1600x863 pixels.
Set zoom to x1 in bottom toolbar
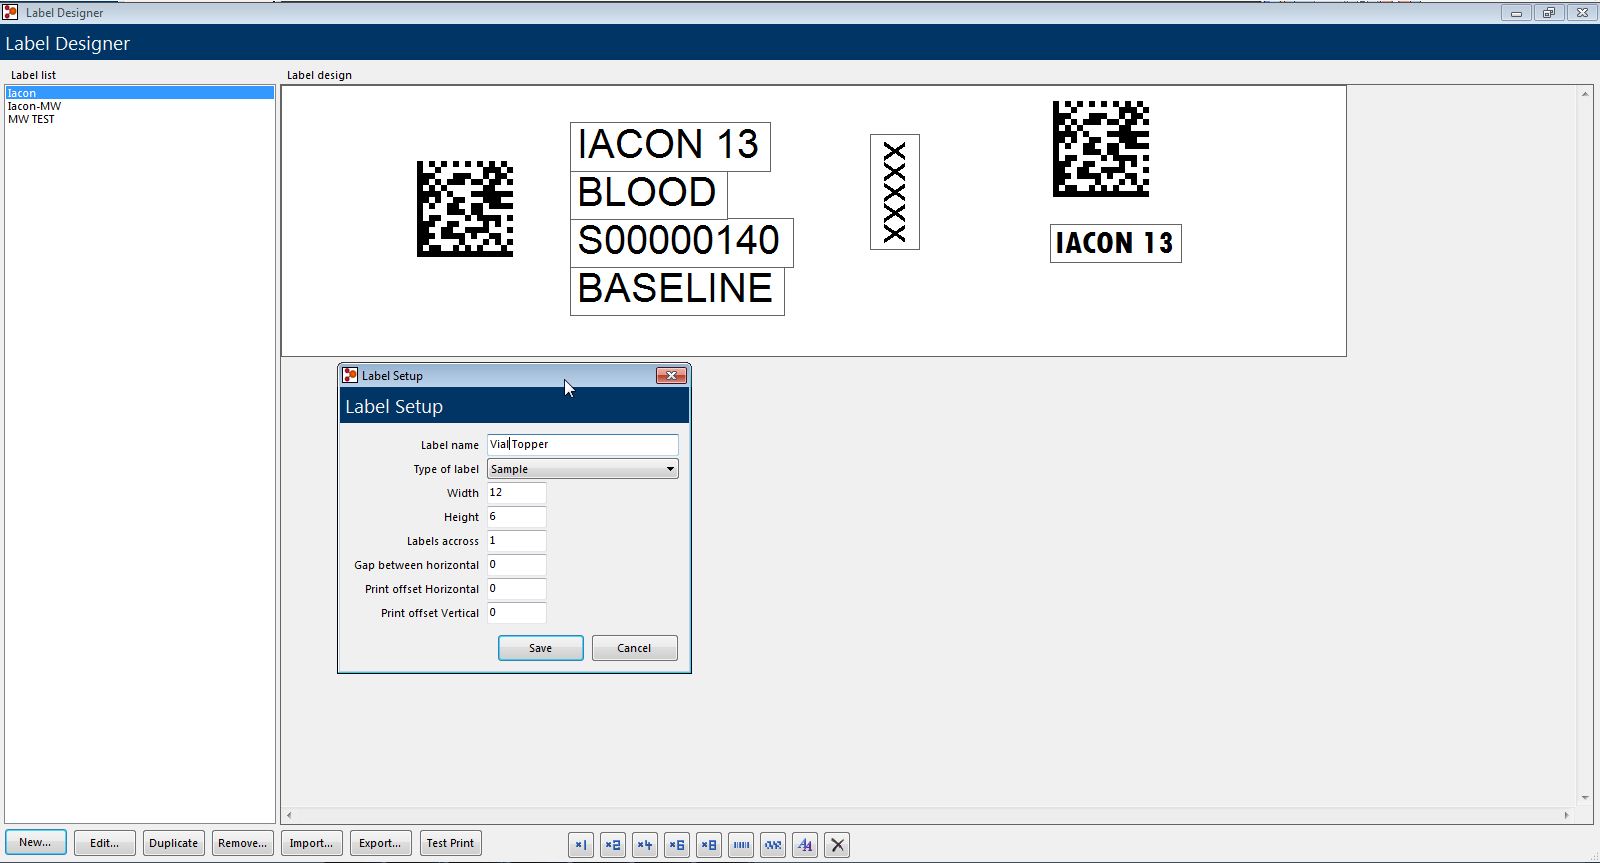tap(581, 845)
